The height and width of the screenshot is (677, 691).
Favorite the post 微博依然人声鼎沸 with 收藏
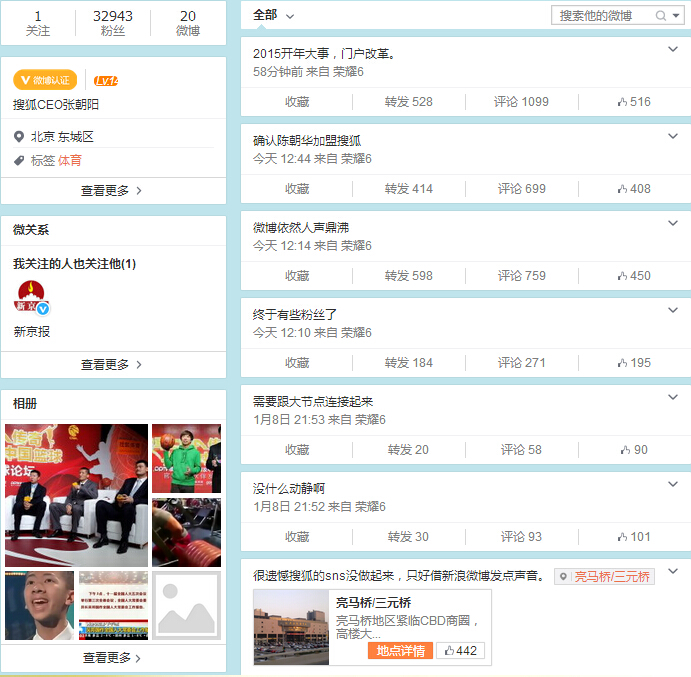[x=297, y=276]
